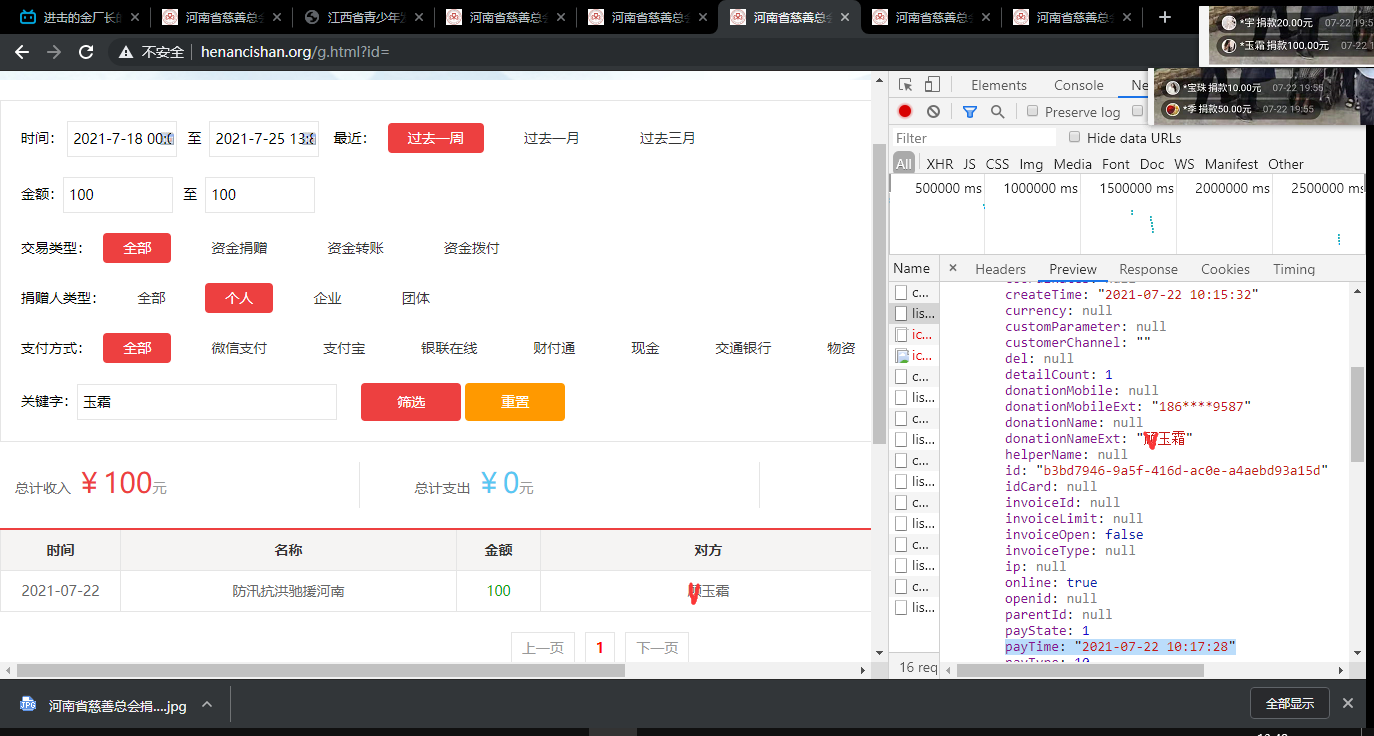Filter network requests by XHR

click(x=940, y=164)
